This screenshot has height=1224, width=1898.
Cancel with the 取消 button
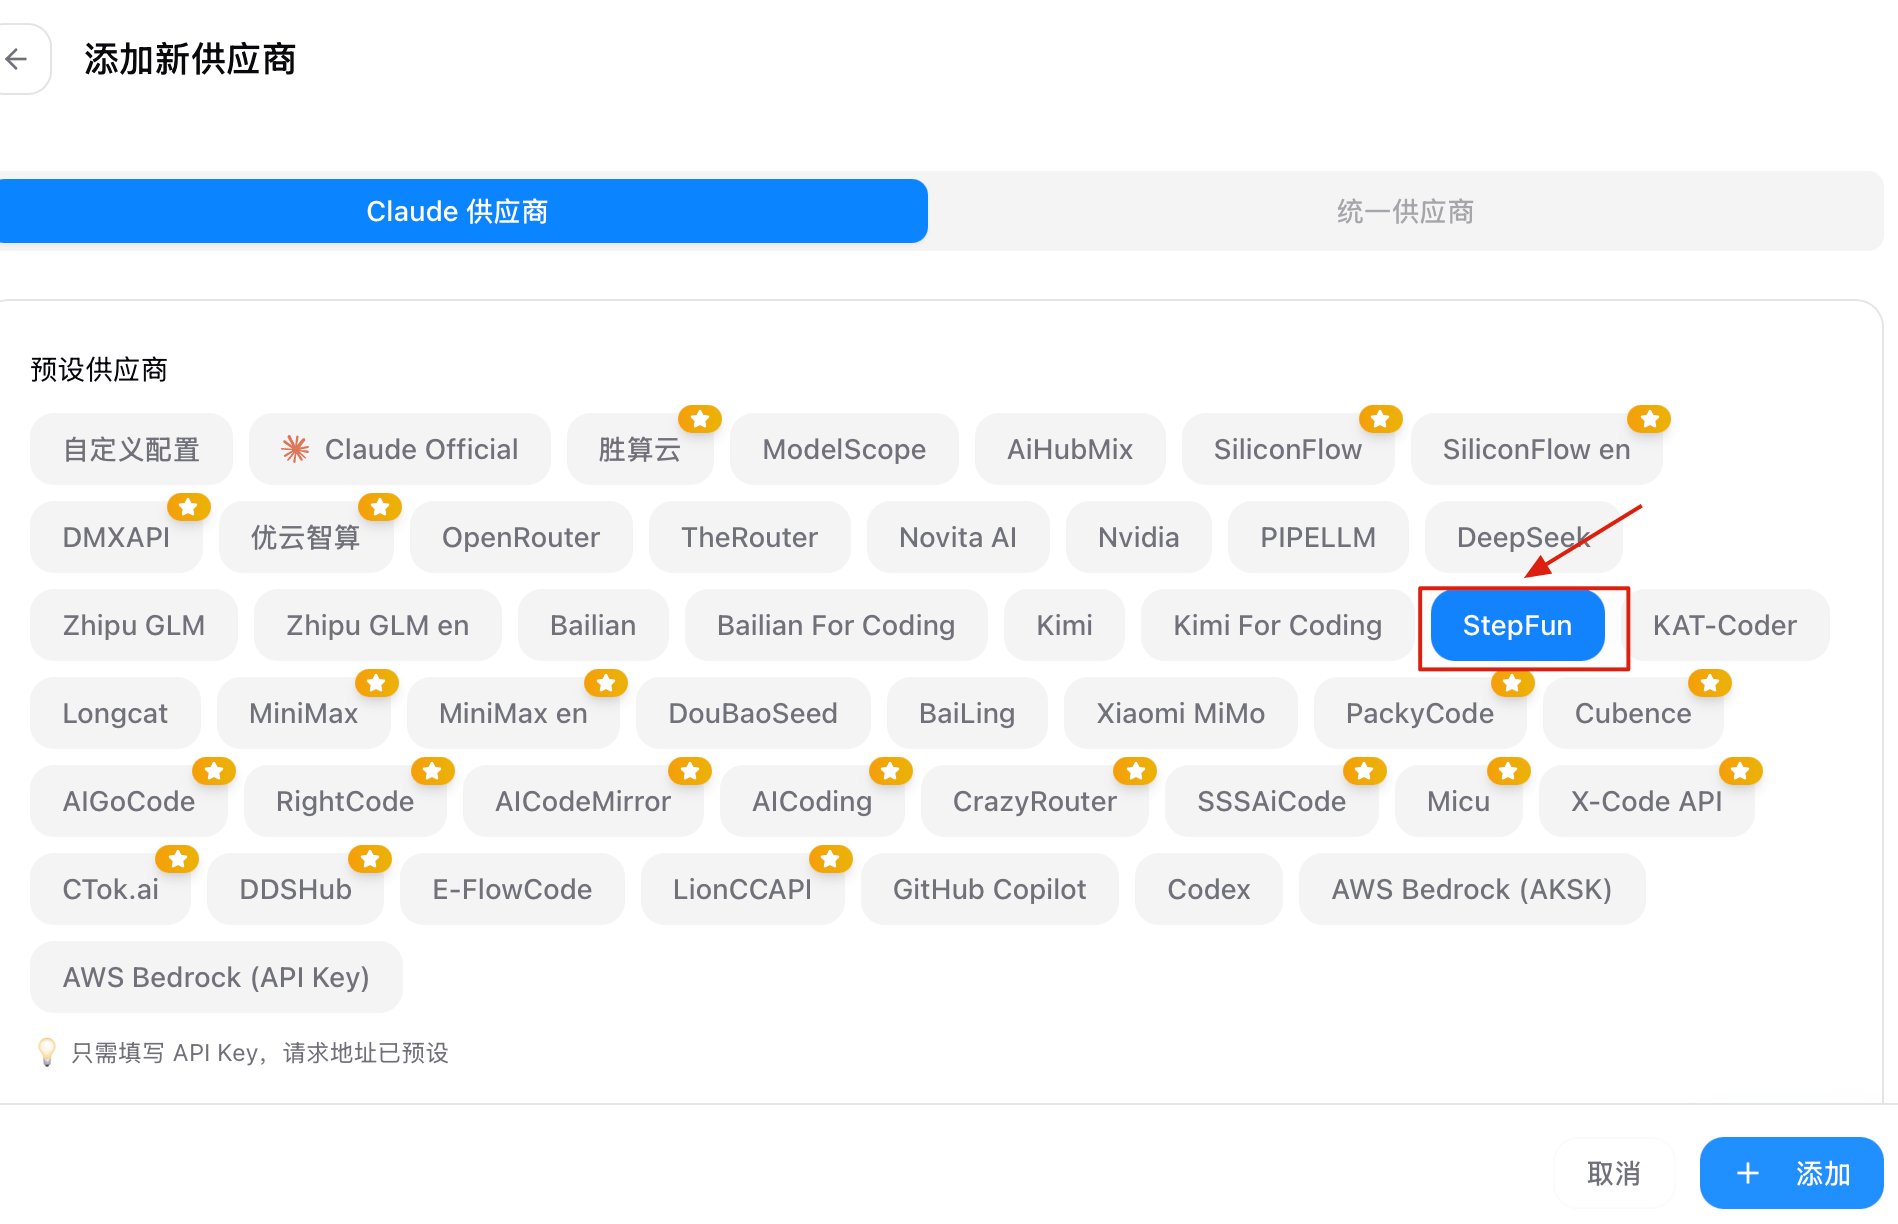(x=1614, y=1173)
